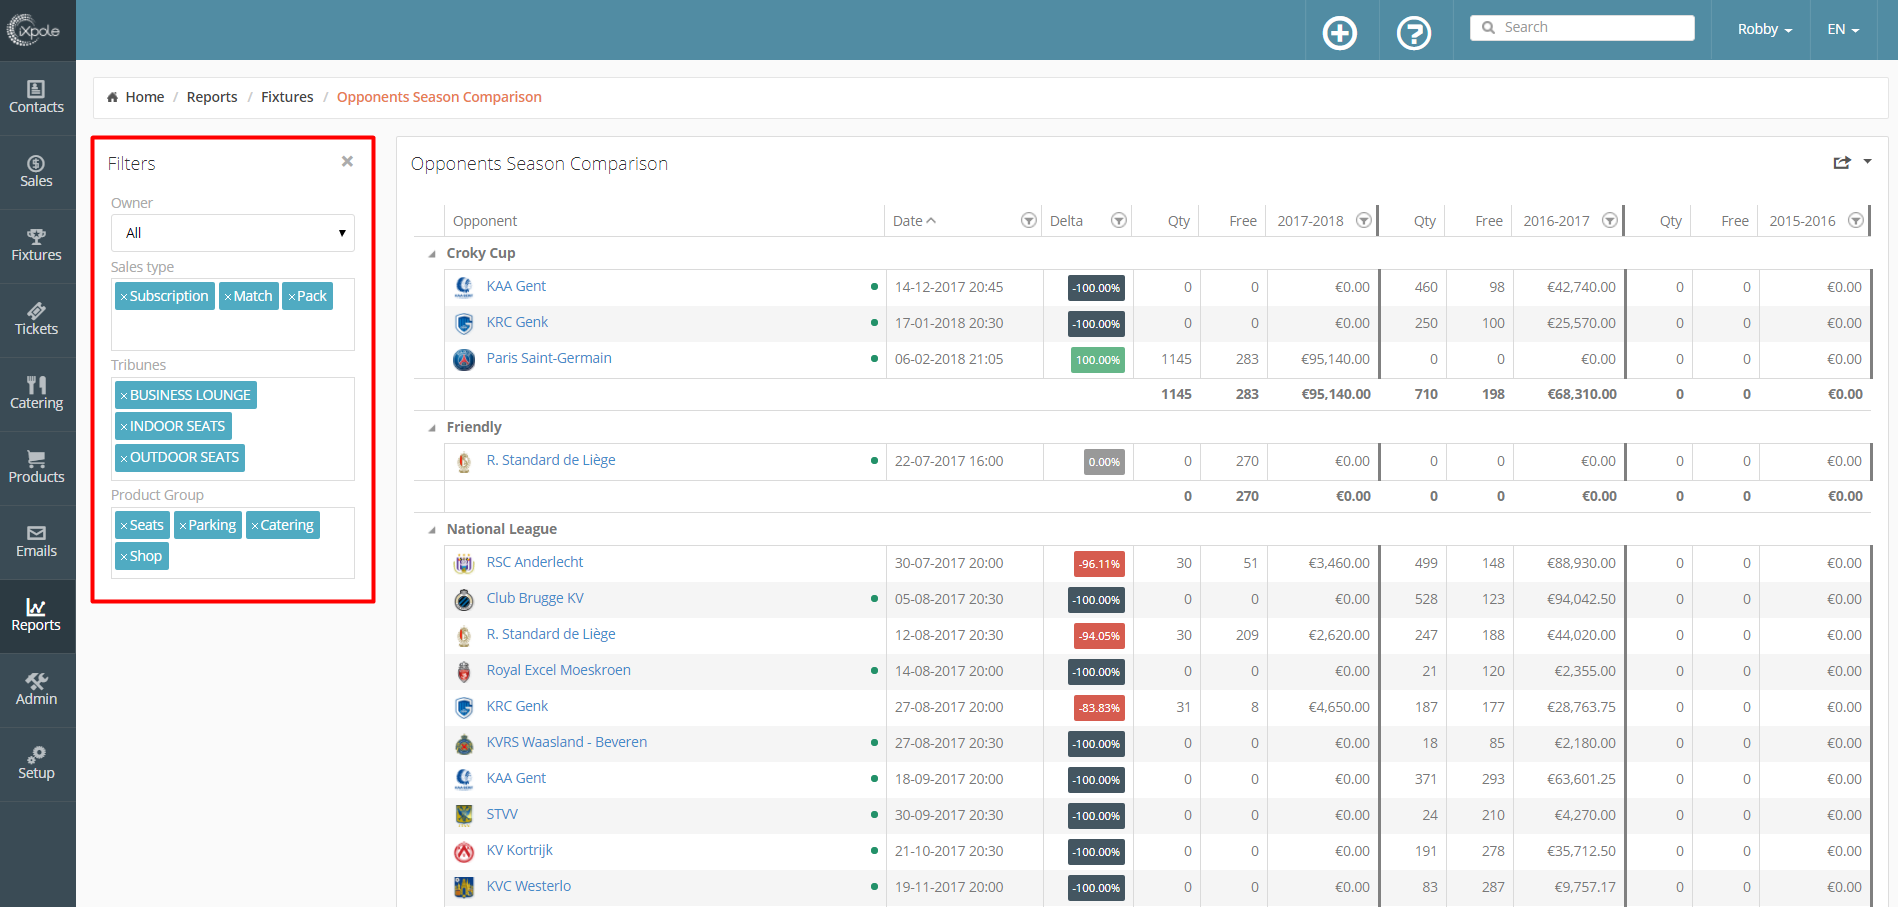Open the Tickets sidebar section
1898x907 pixels.
(x=37, y=320)
